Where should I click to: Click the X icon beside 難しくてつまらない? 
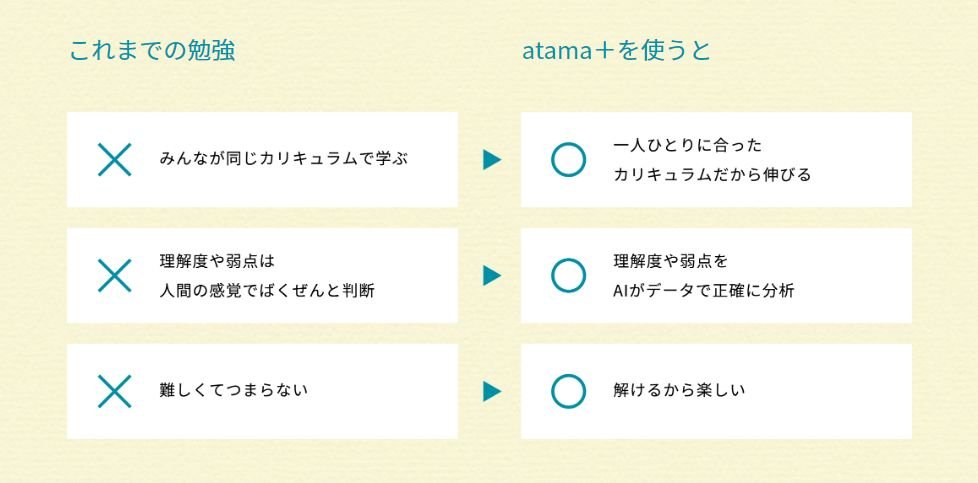pyautogui.click(x=115, y=391)
